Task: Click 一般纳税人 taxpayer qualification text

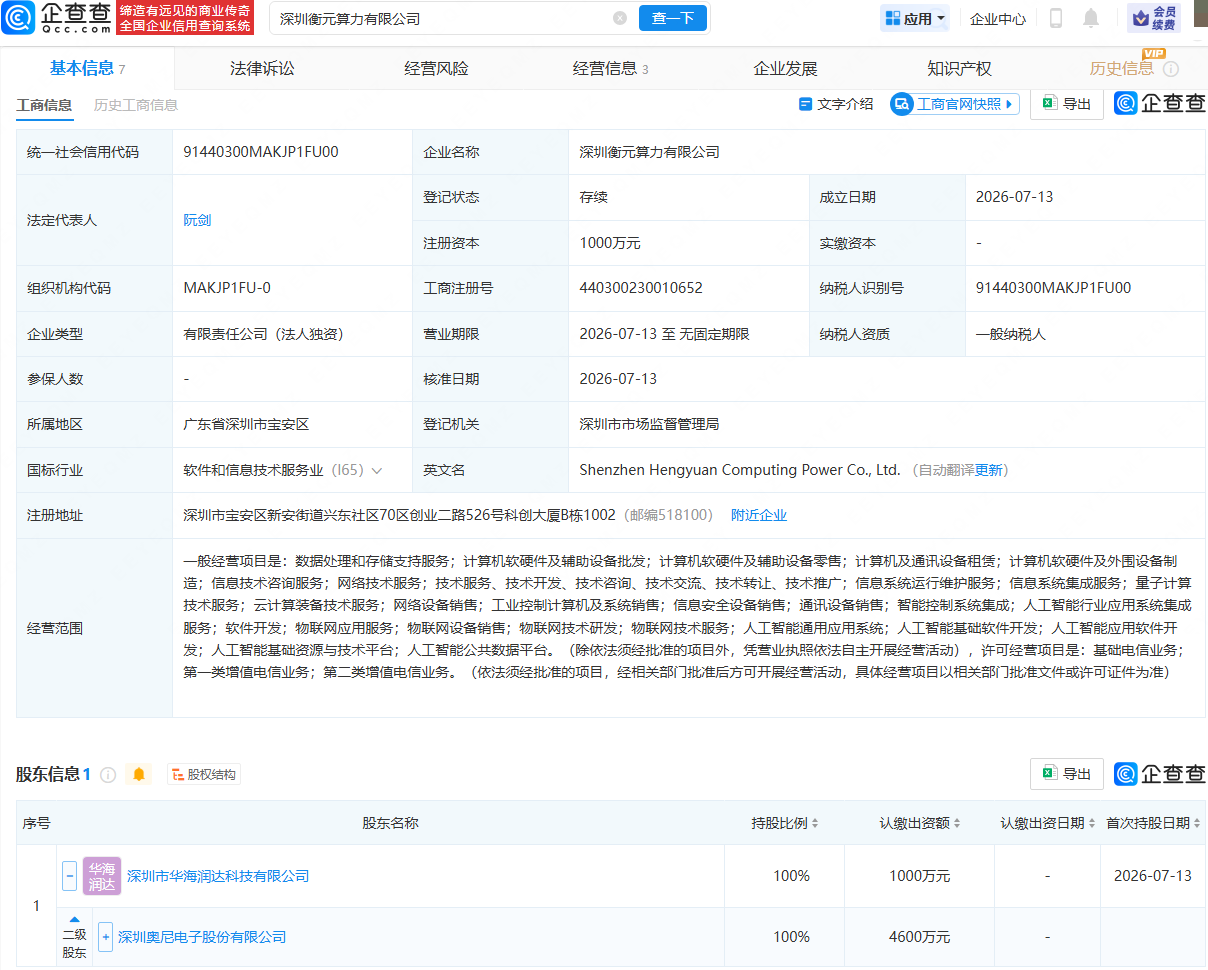Action: (1011, 334)
